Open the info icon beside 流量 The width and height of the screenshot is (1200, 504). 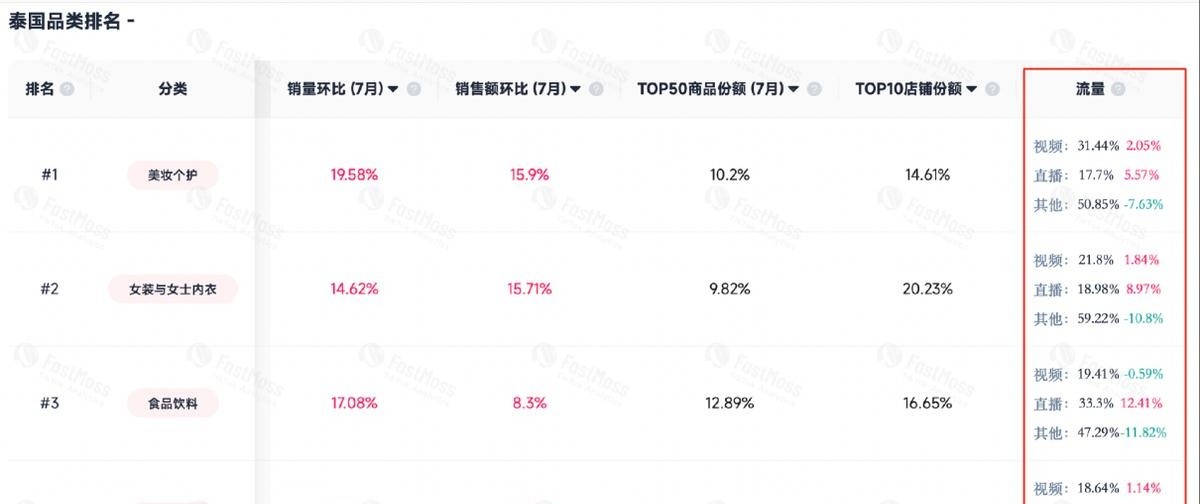tap(1118, 89)
